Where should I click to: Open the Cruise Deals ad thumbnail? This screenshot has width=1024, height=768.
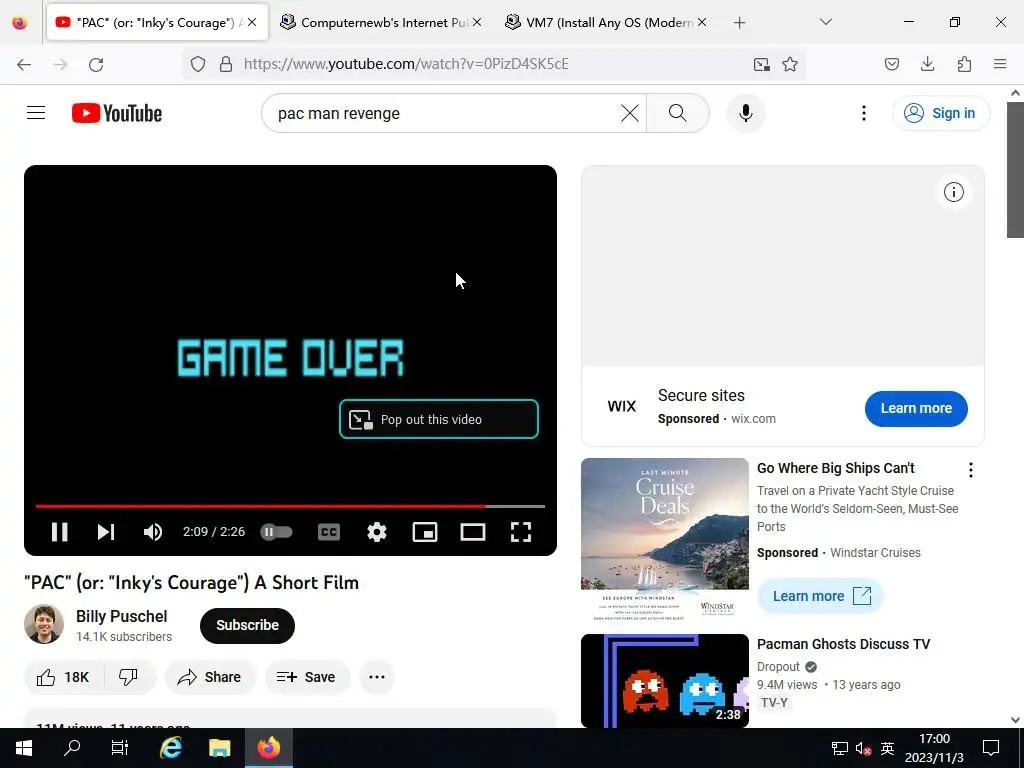(665, 539)
